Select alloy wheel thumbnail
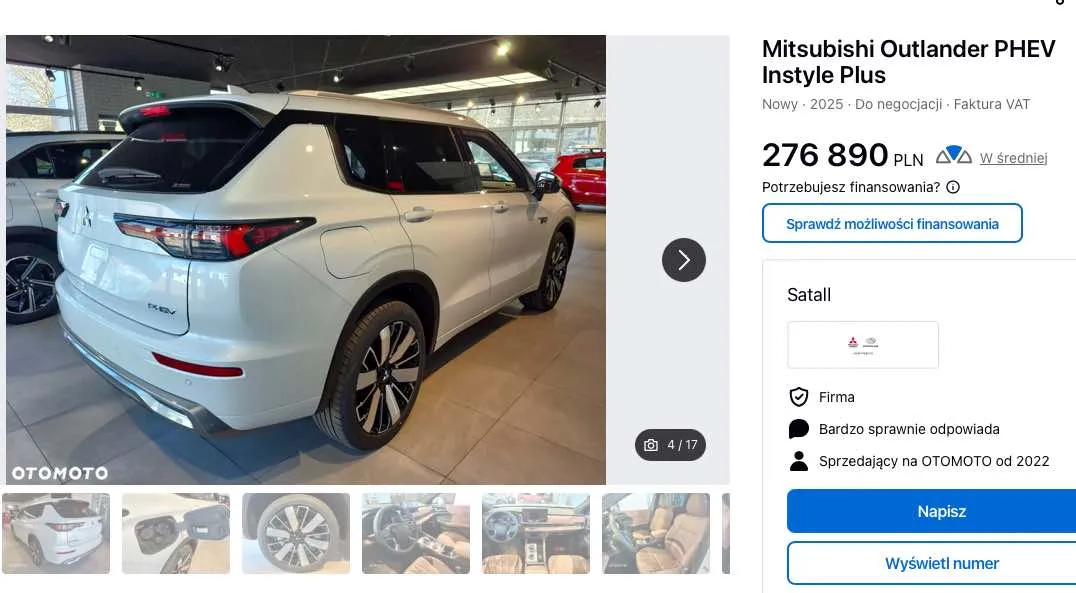The width and height of the screenshot is (1076, 593). (296, 533)
